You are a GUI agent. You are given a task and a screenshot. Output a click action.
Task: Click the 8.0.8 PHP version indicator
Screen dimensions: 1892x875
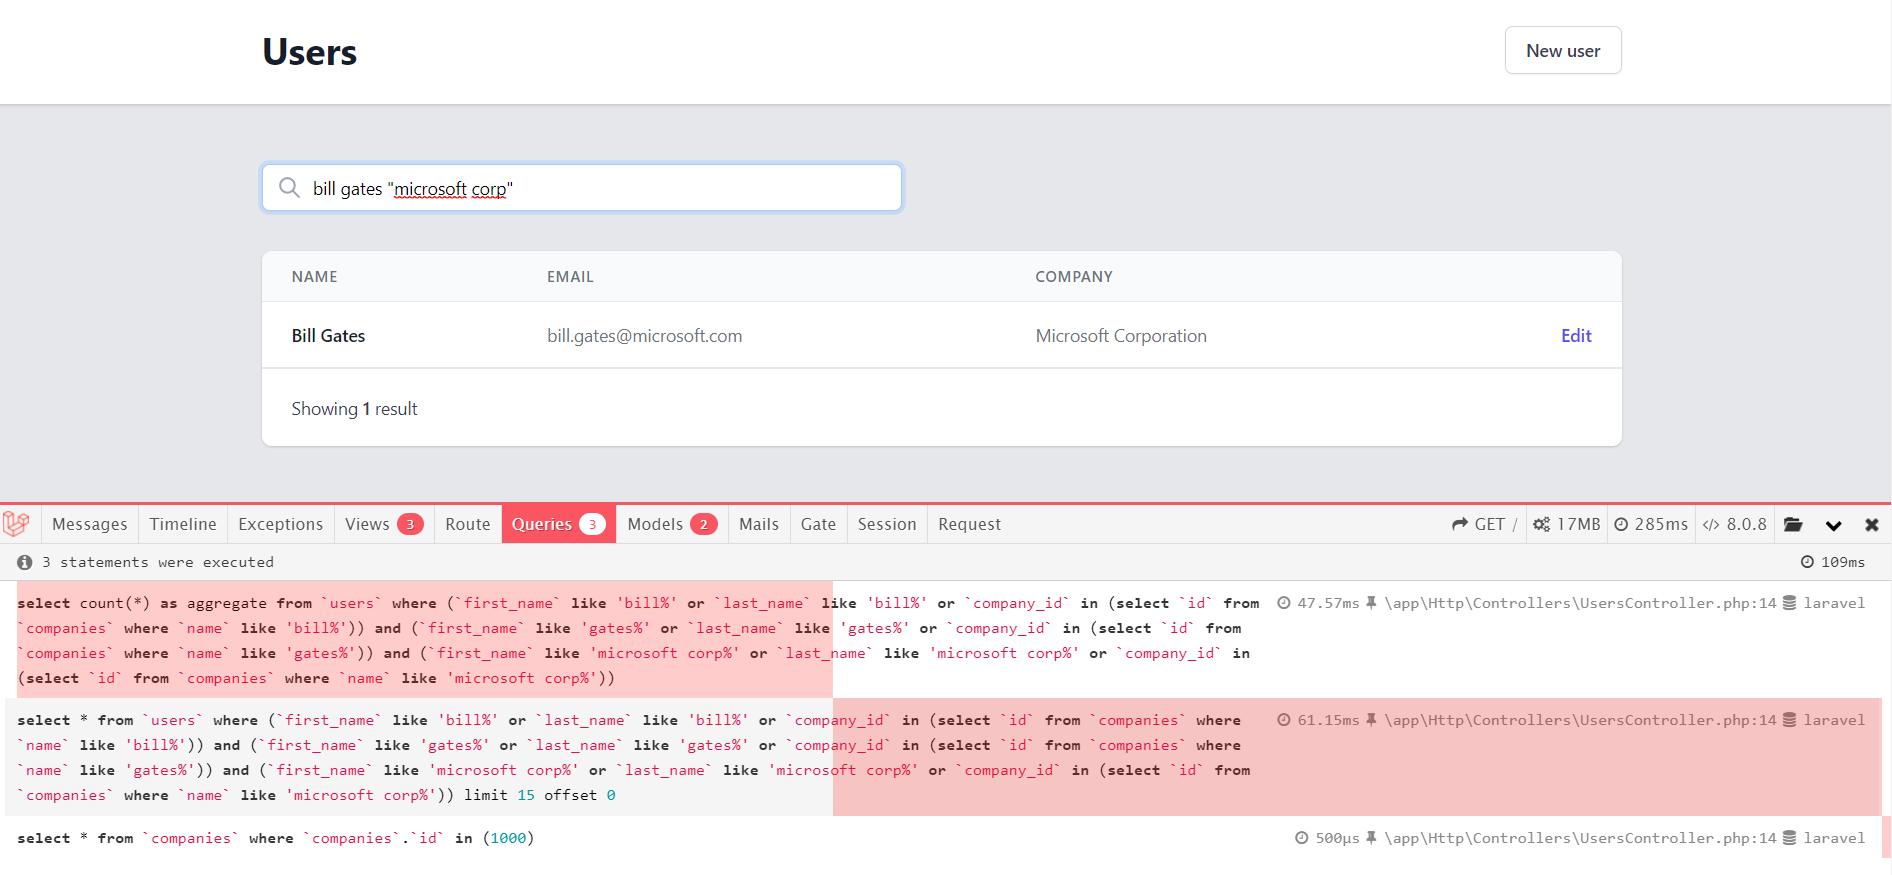1735,524
